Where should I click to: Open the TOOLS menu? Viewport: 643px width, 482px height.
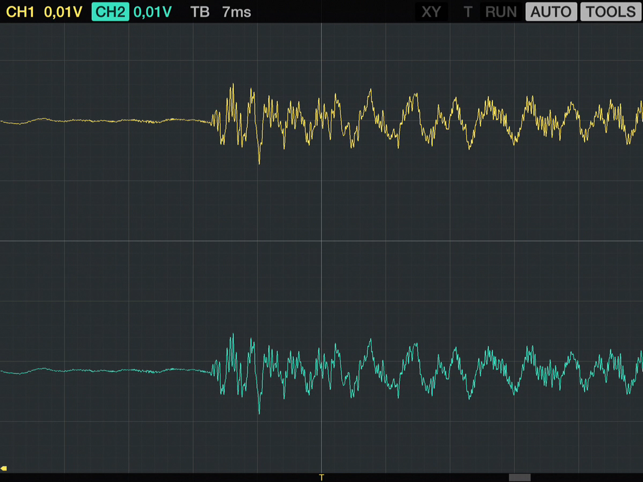(611, 11)
